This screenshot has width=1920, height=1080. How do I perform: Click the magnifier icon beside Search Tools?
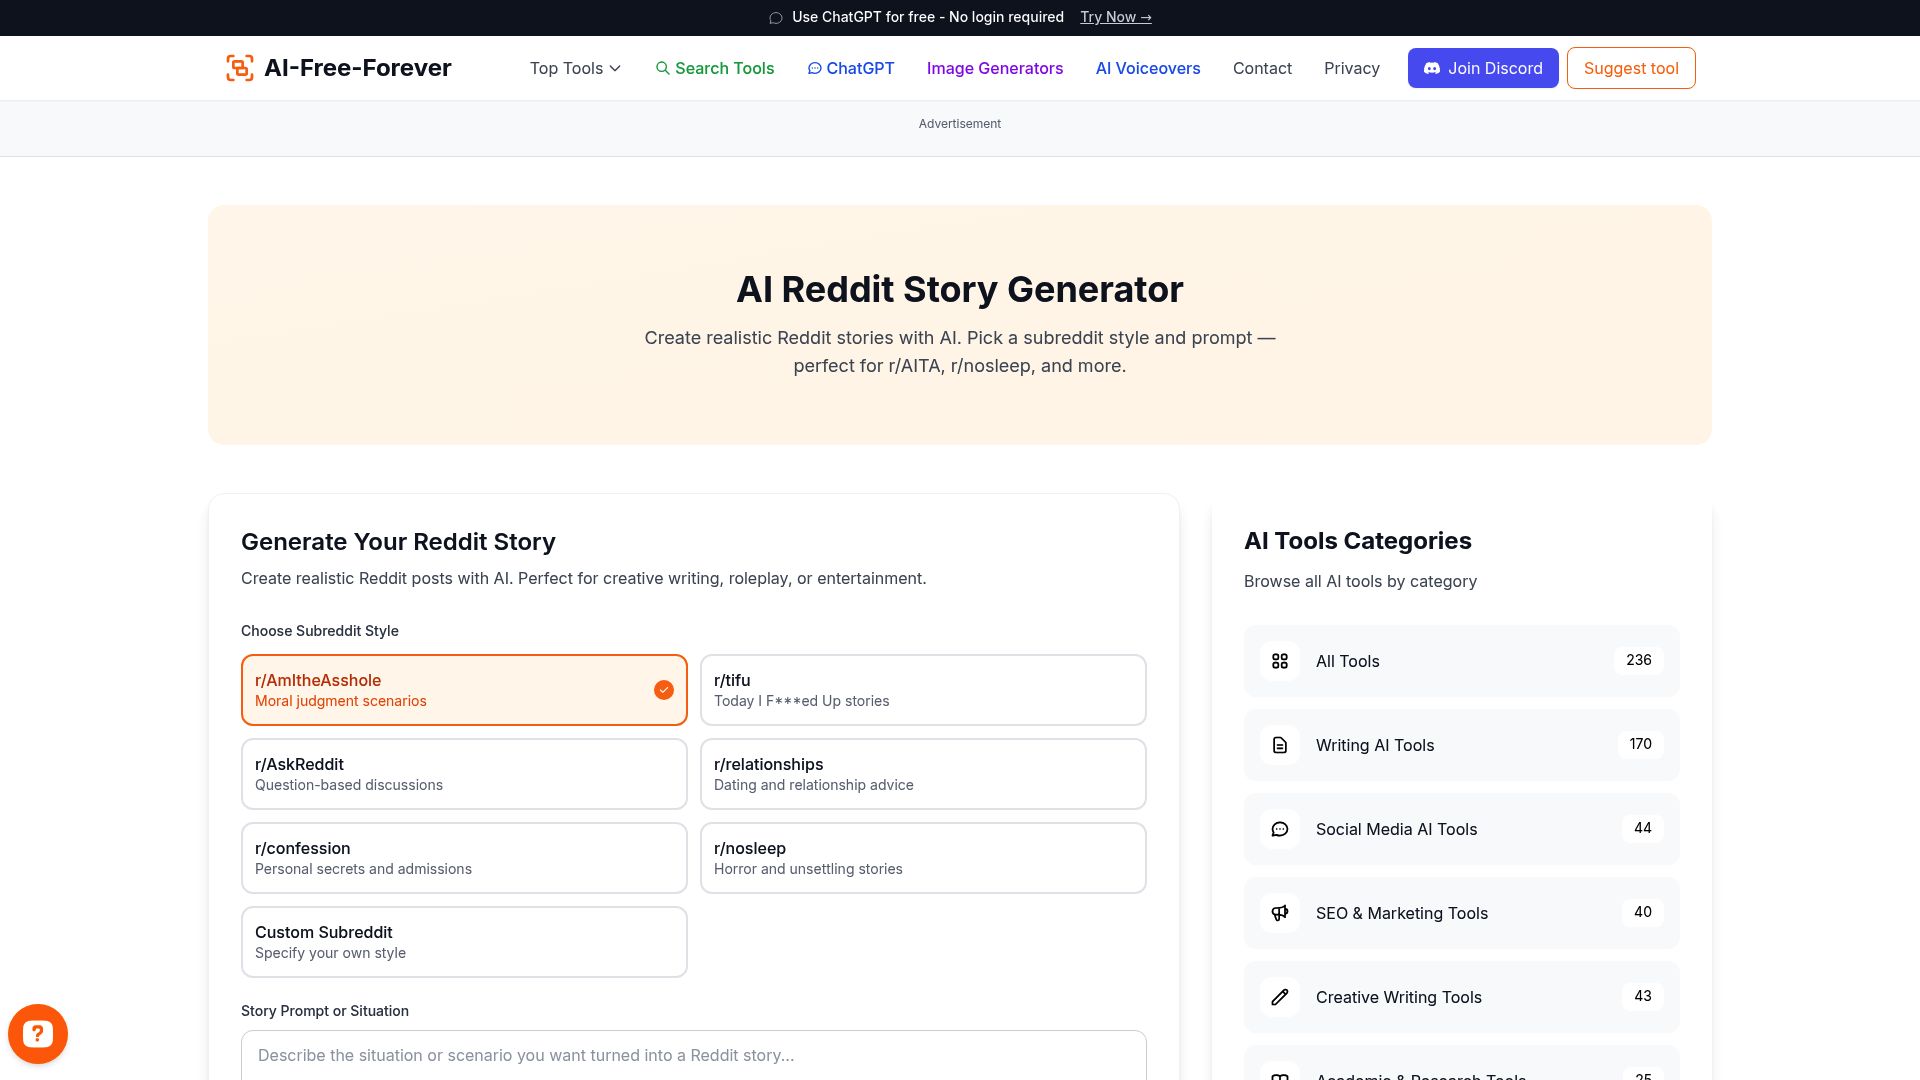[x=663, y=68]
